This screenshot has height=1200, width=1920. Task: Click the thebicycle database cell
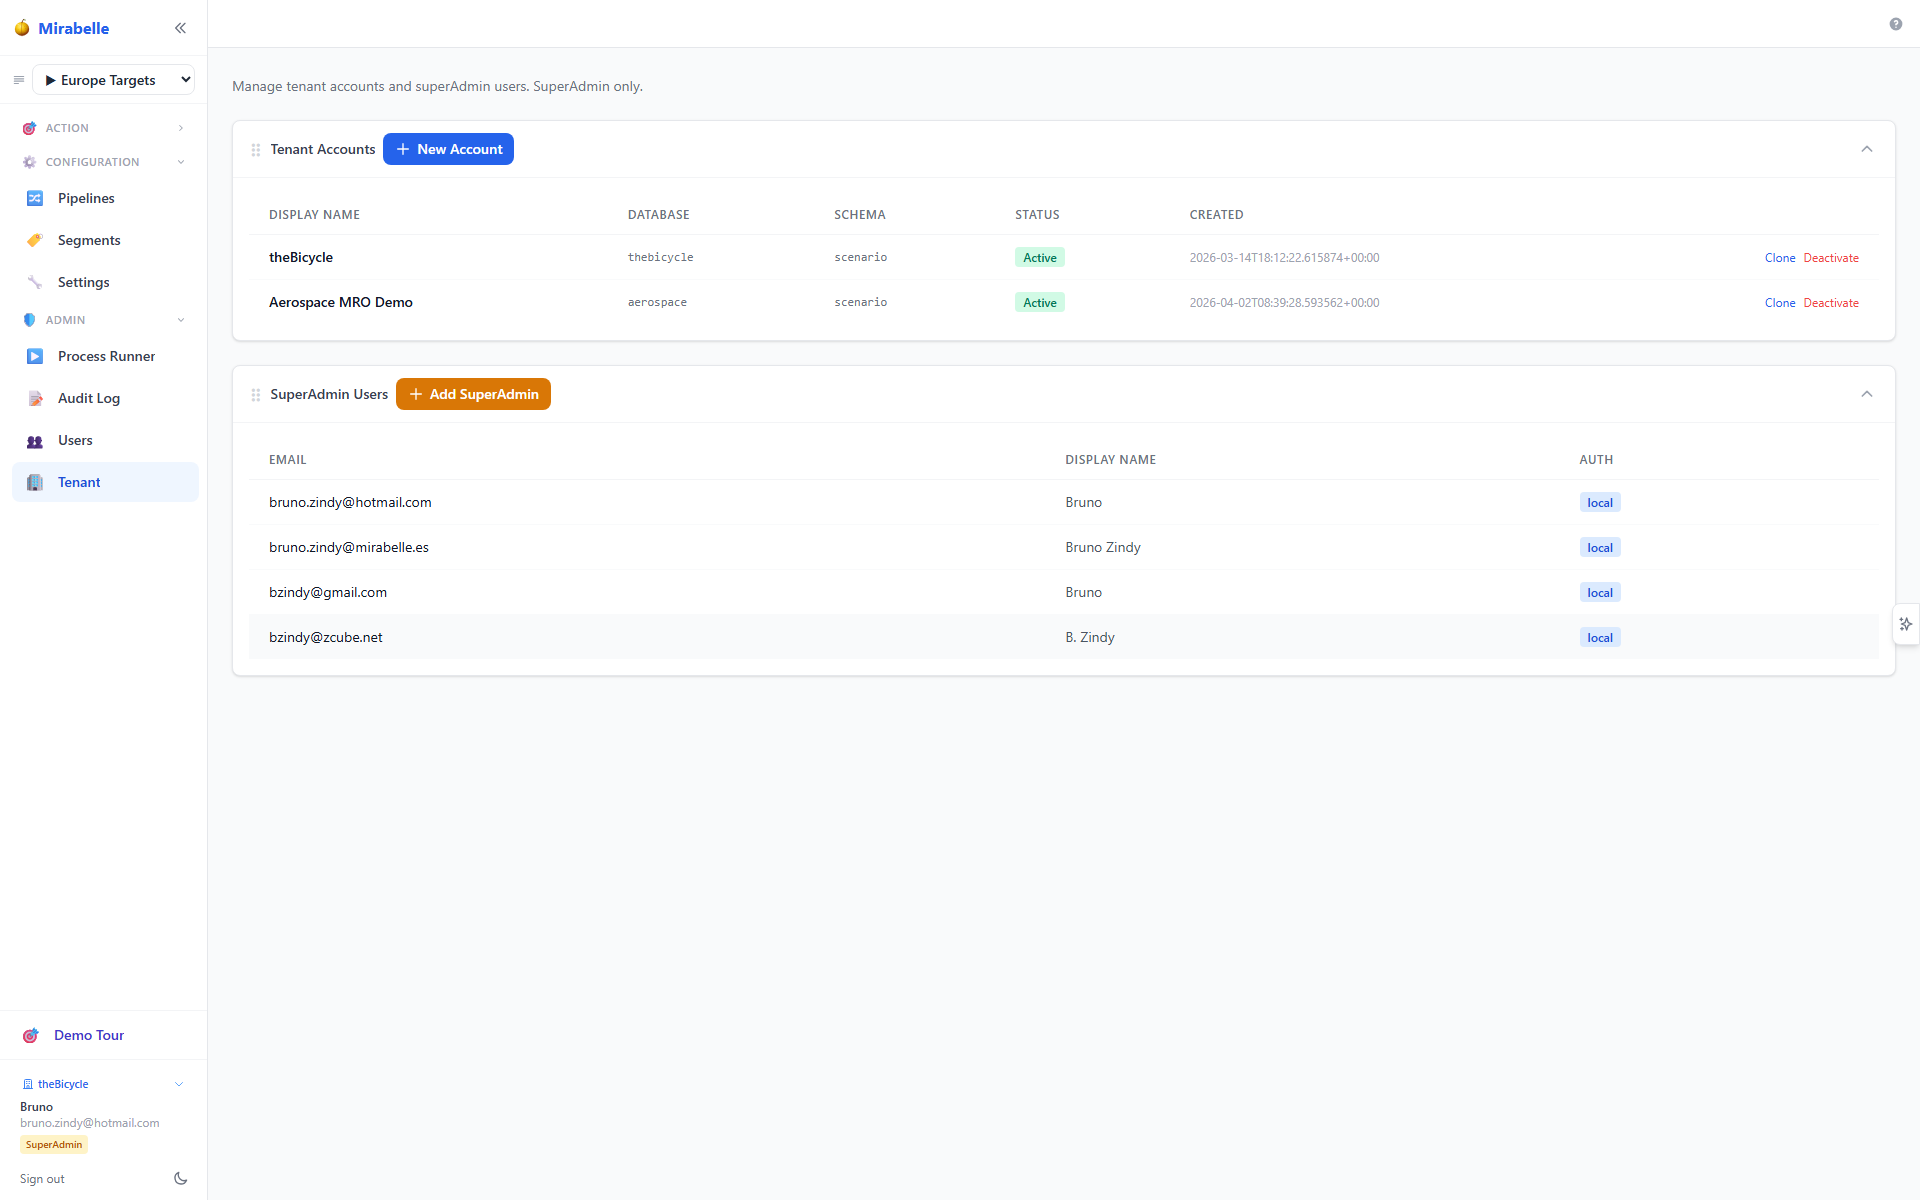(660, 257)
